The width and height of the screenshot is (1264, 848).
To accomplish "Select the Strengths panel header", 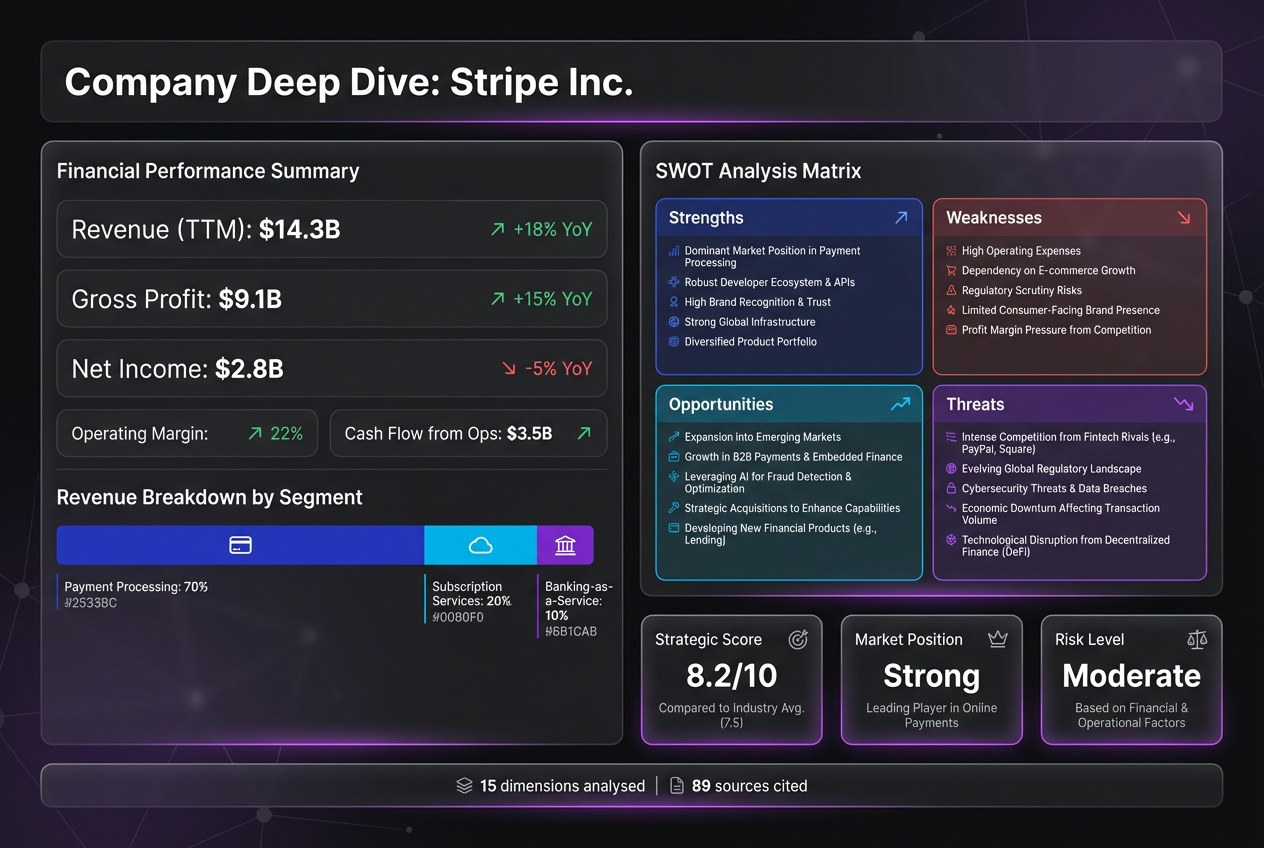I will coord(705,217).
